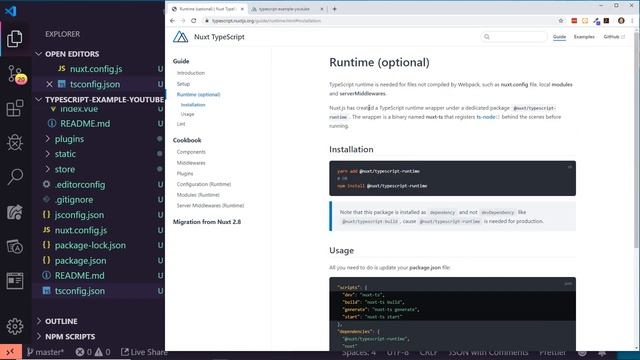The image size is (640, 360).
Task: Click the browser address bar
Action: [x=380, y=20]
